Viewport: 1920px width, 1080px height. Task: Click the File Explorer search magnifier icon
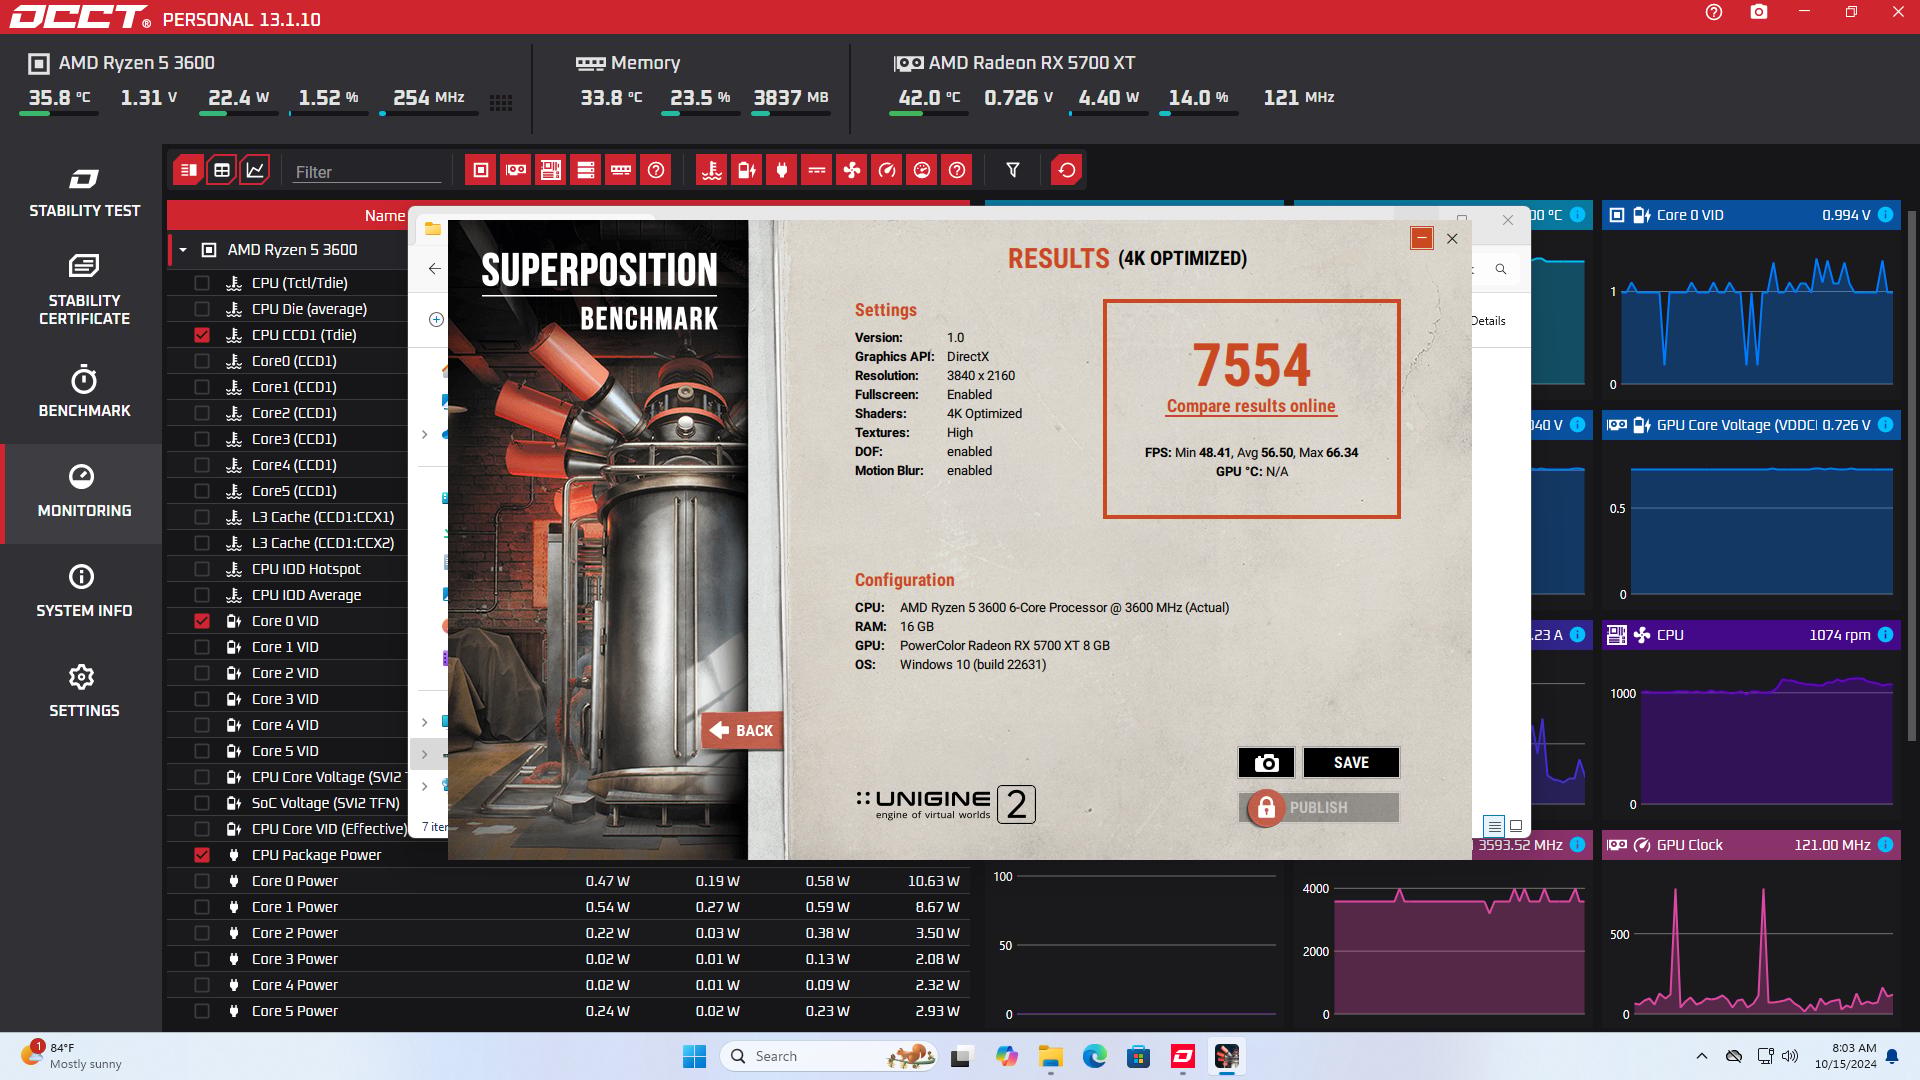click(x=1501, y=269)
